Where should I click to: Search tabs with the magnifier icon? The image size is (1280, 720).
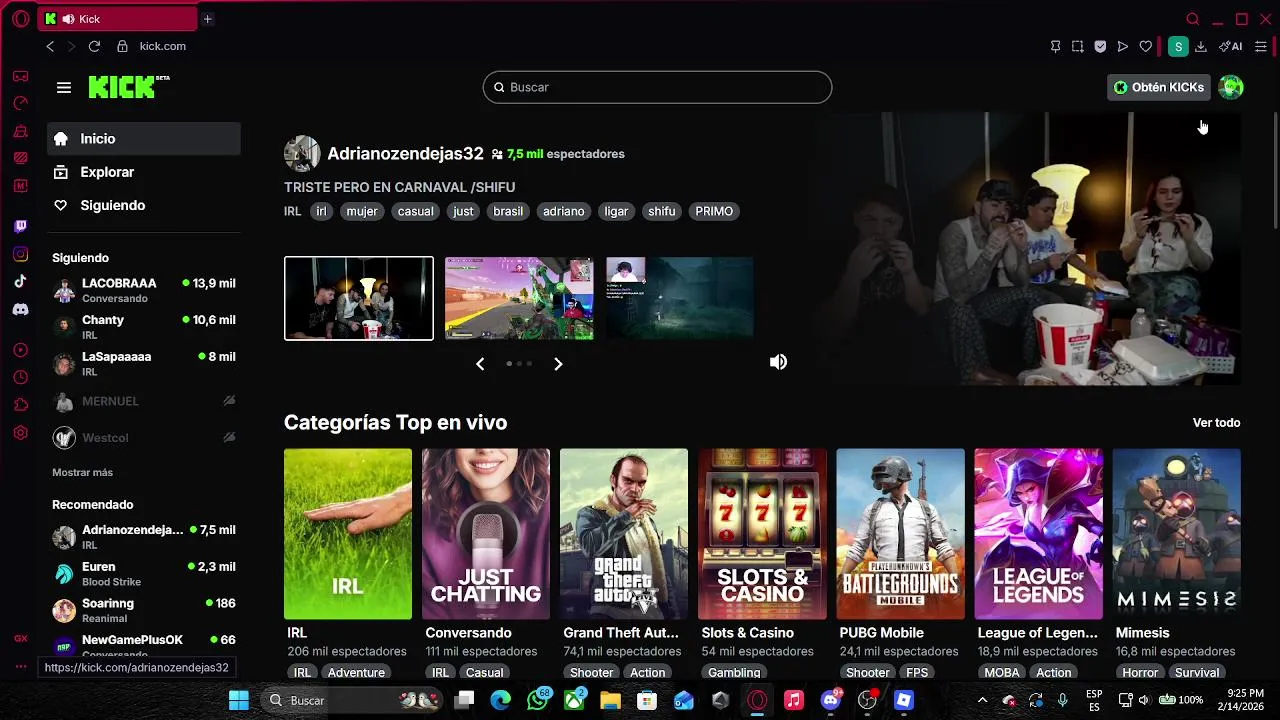(x=1193, y=19)
